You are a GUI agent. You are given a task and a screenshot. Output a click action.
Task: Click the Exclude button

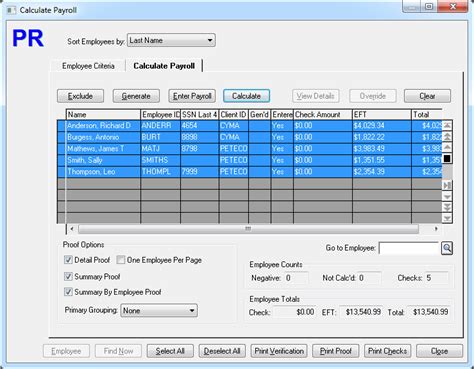tap(80, 96)
